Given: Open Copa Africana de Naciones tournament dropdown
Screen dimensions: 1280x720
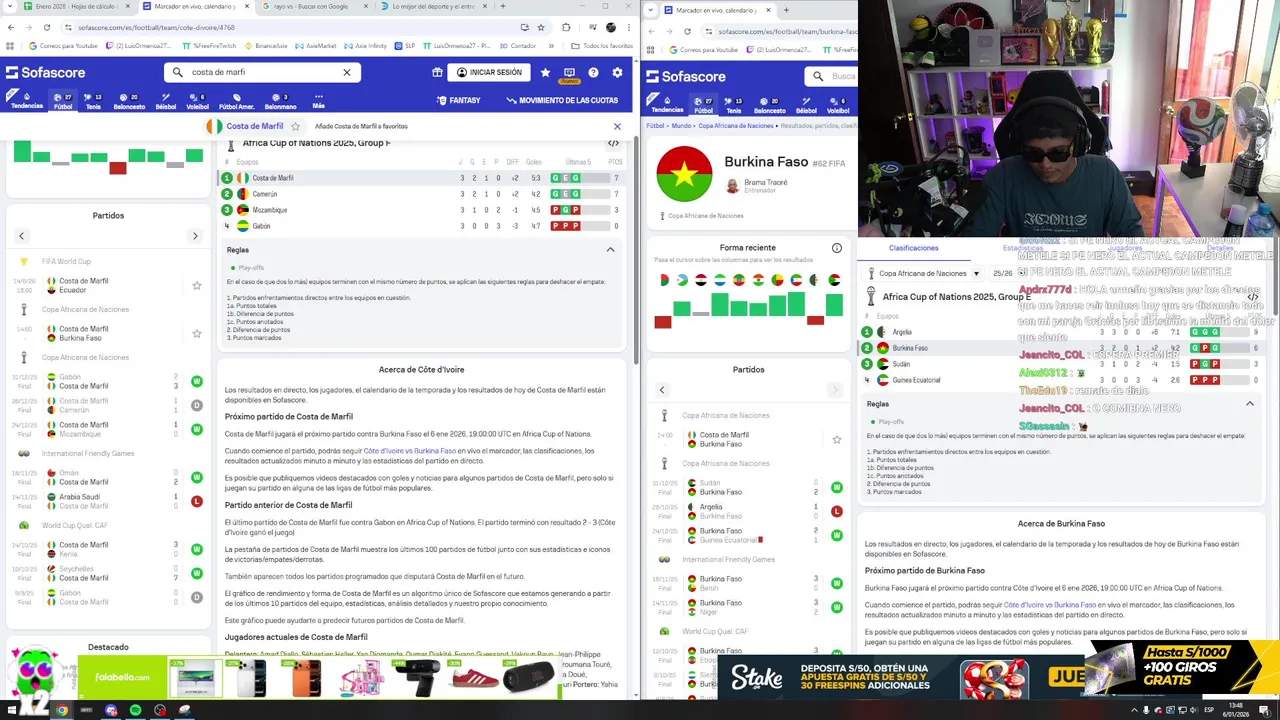Looking at the screenshot, I should click(x=925, y=273).
